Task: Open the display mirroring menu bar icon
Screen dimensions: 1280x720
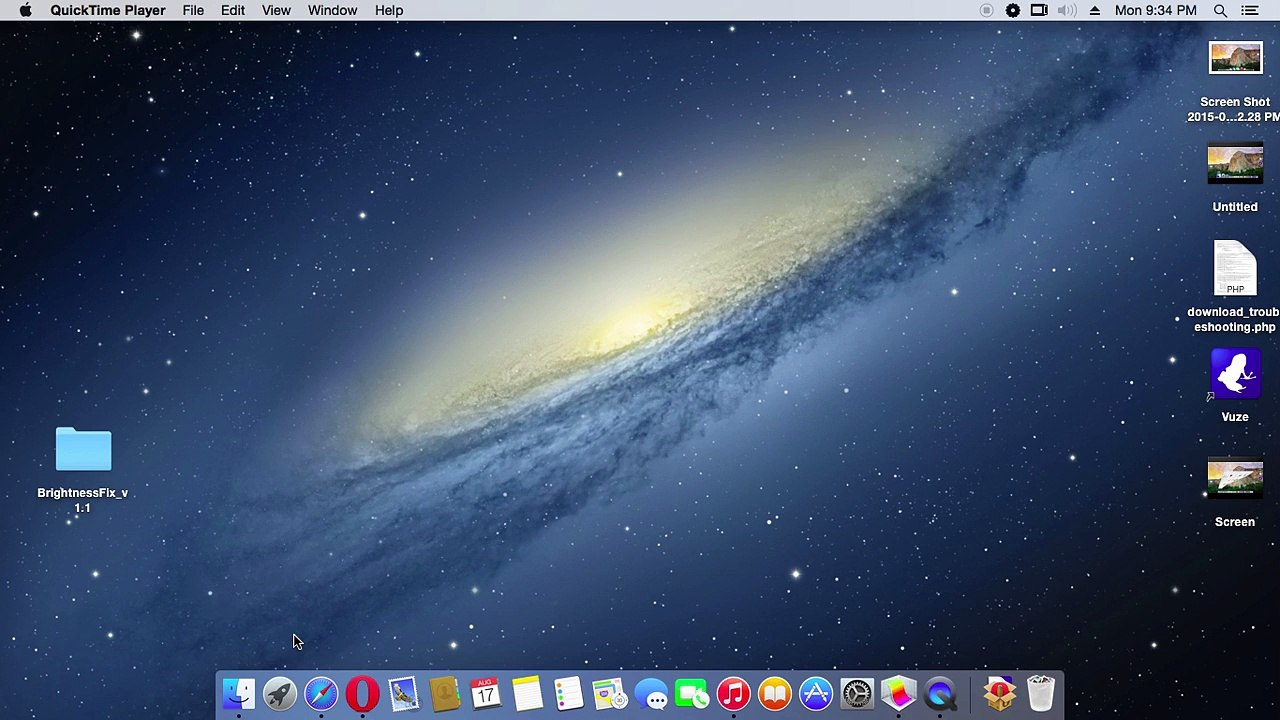Action: (1039, 10)
